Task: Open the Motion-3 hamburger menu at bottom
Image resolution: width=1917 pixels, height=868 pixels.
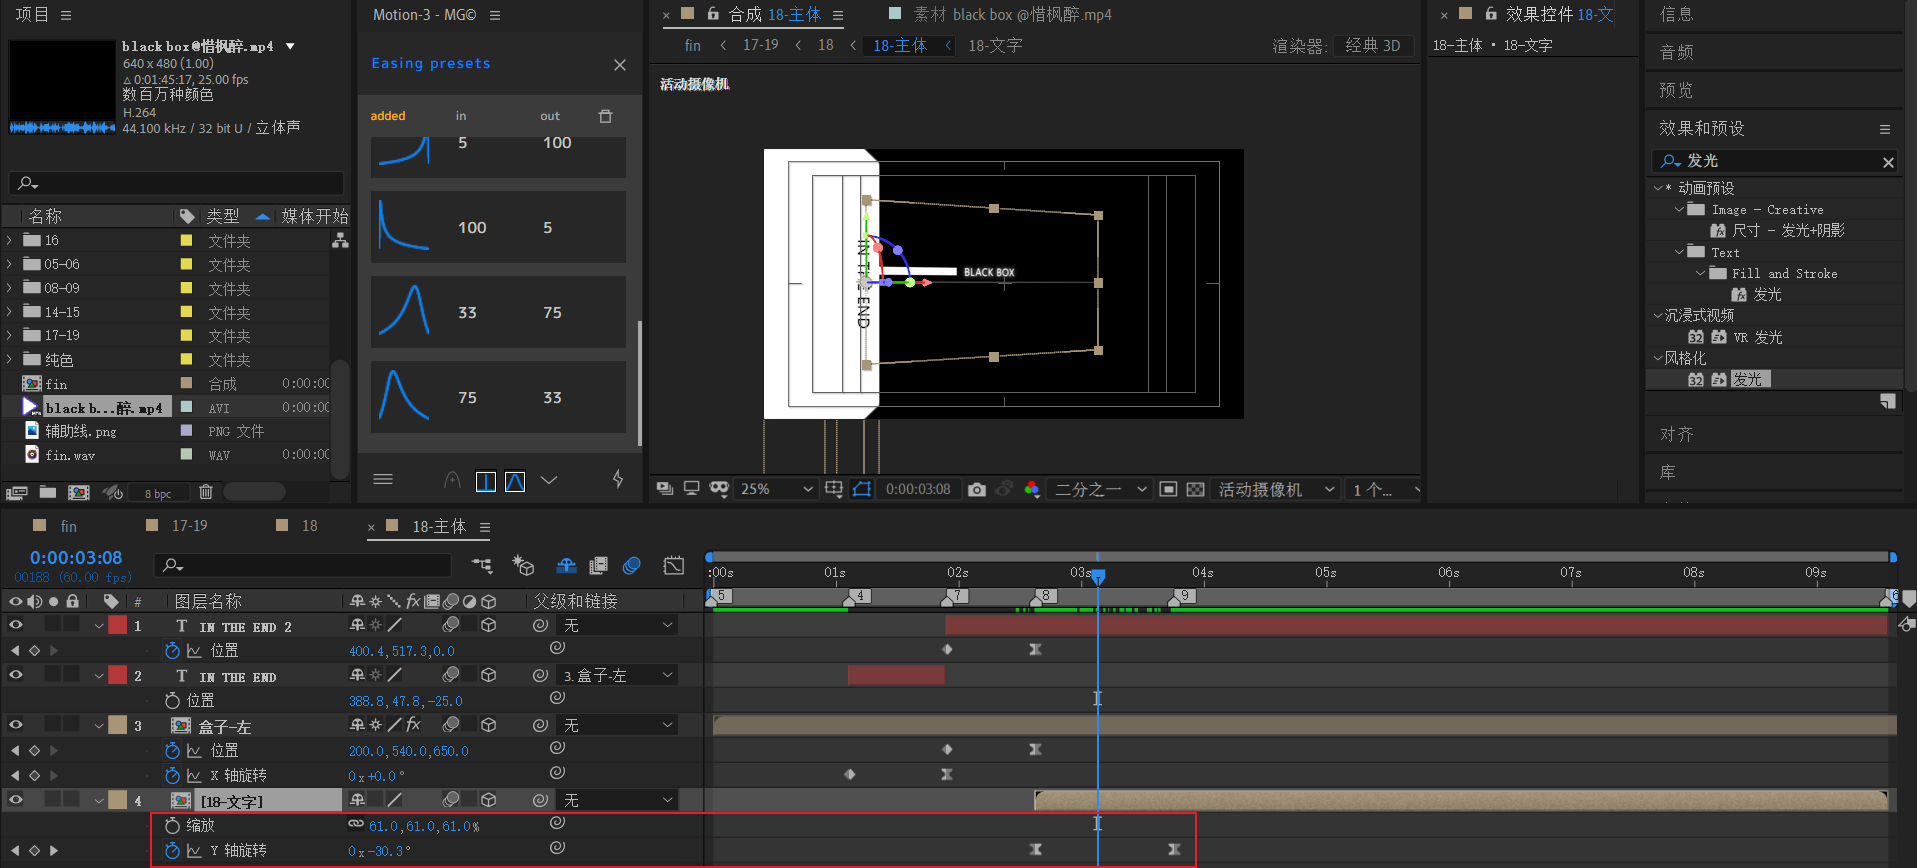Action: click(383, 479)
